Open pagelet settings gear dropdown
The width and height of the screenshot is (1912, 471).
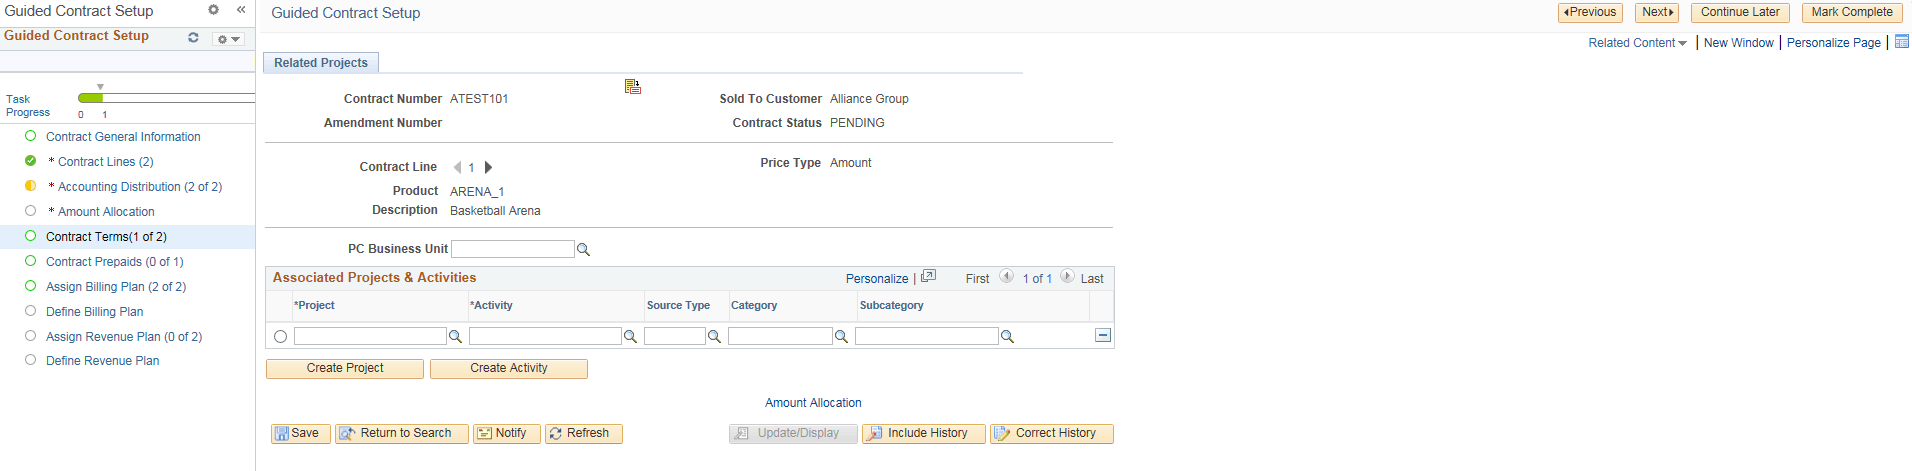pos(228,39)
